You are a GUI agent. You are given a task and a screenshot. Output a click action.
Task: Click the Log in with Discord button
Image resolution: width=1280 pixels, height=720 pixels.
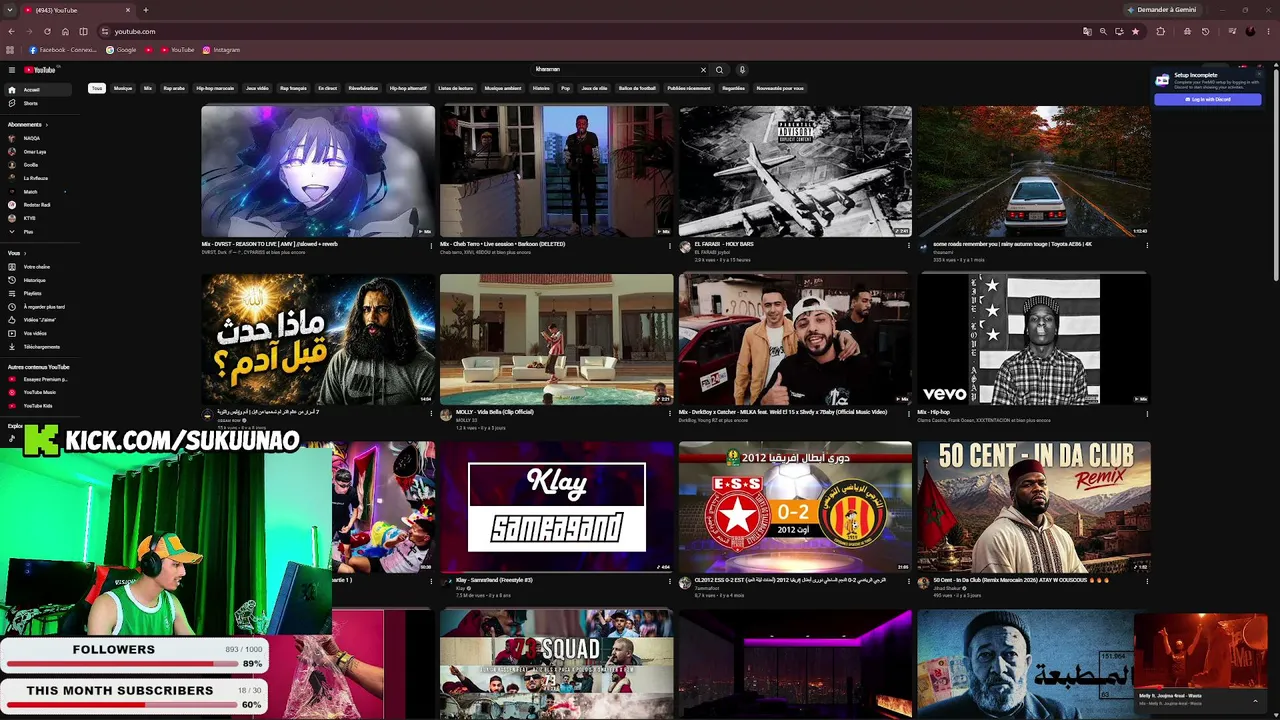(x=1208, y=100)
